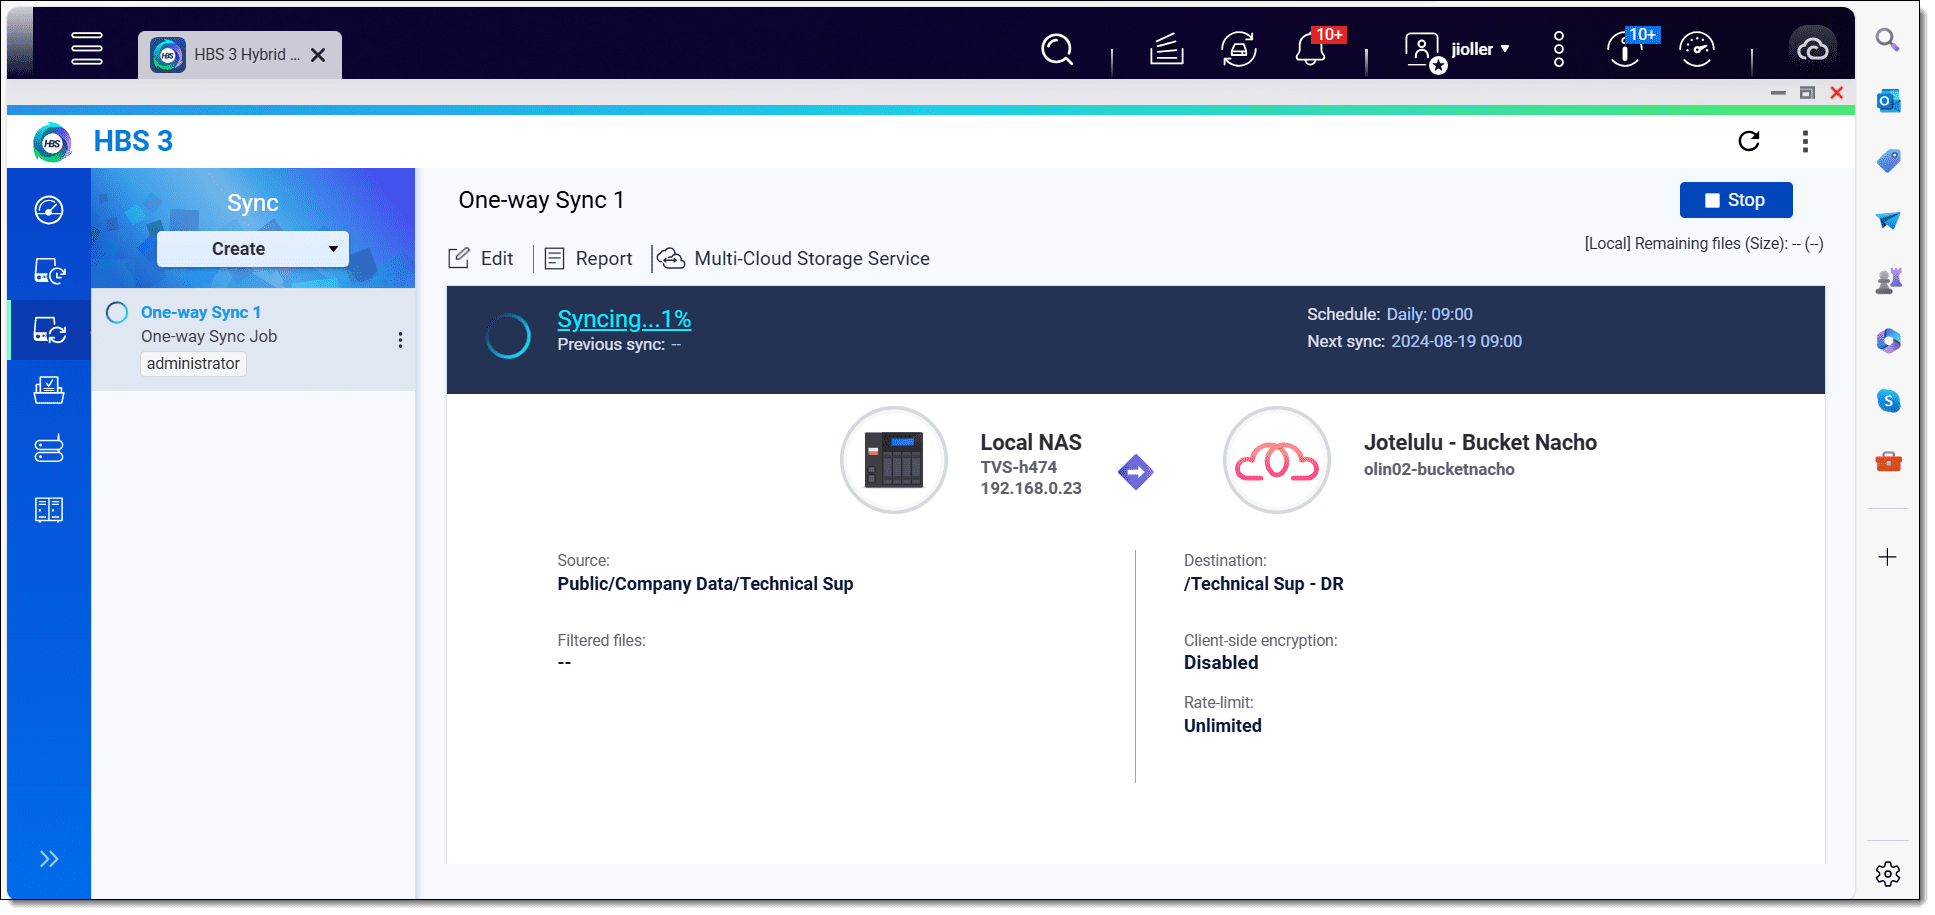Viewport: 1935px width, 915px height.
Task: Open HBS 3 more options vertical dots
Action: pyautogui.click(x=1805, y=141)
